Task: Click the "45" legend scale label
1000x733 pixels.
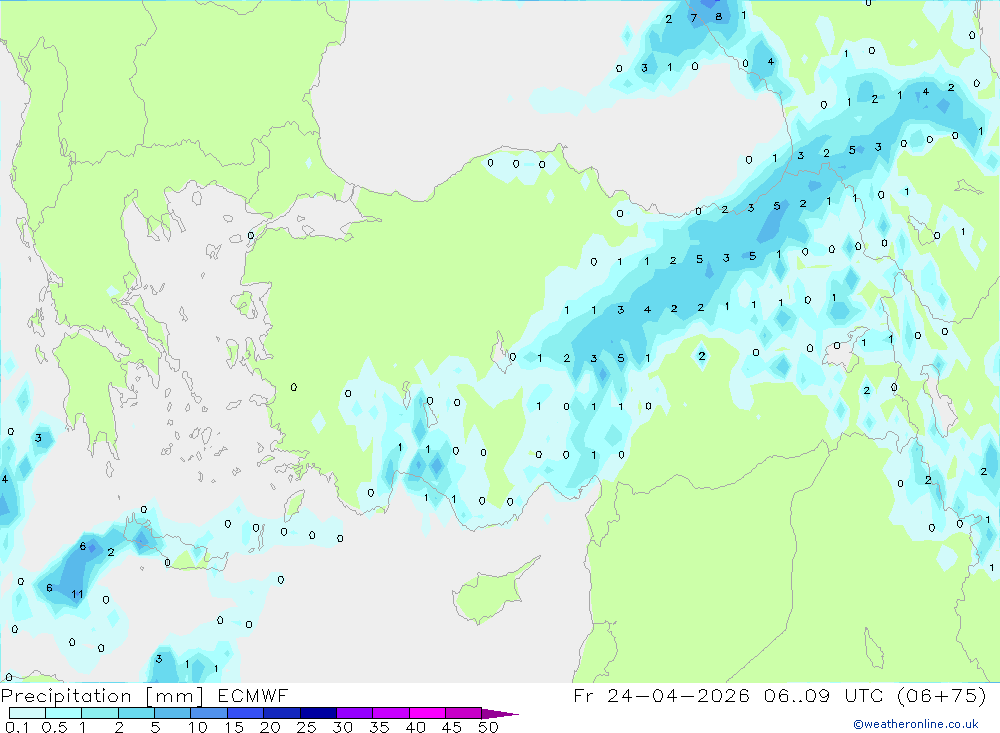Action: click(x=452, y=727)
